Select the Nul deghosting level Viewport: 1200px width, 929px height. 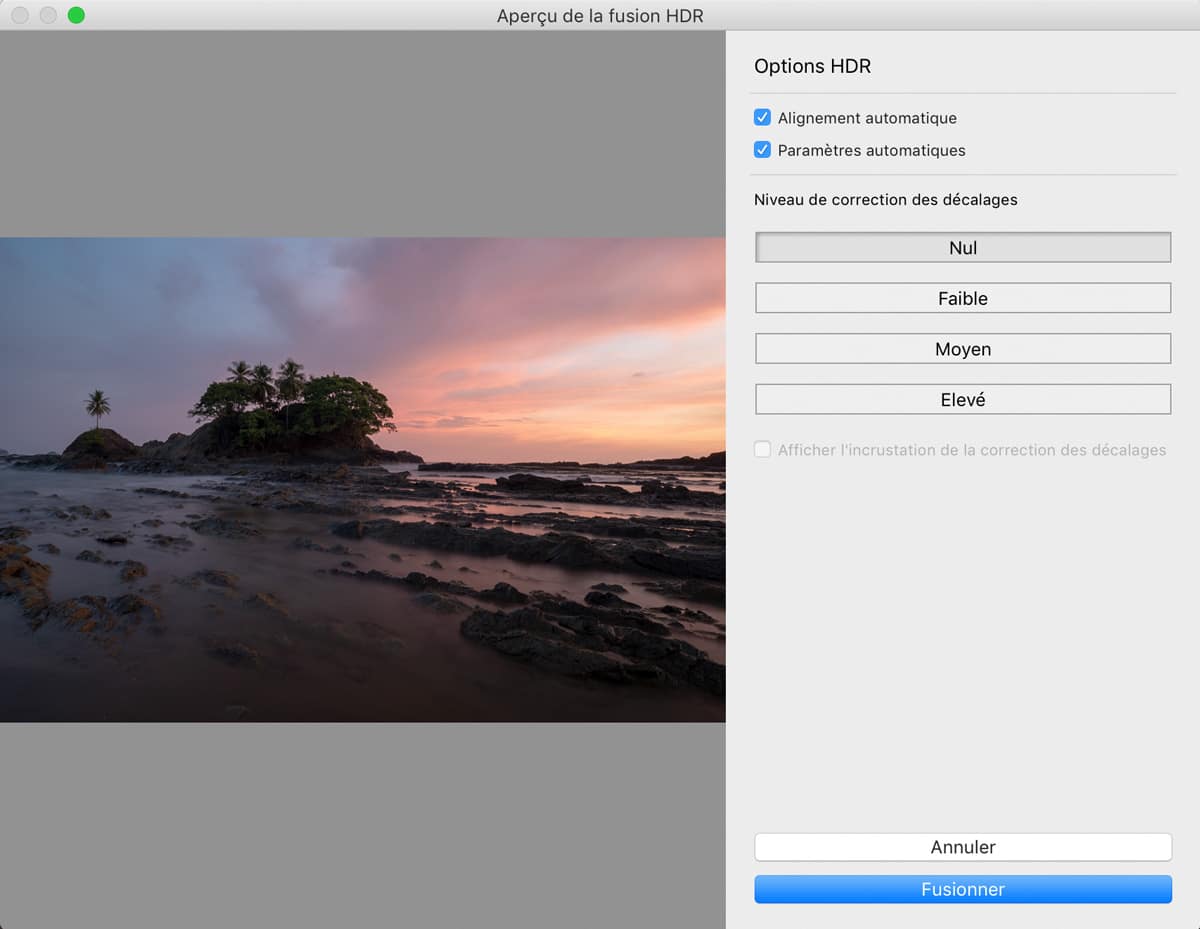pos(962,248)
